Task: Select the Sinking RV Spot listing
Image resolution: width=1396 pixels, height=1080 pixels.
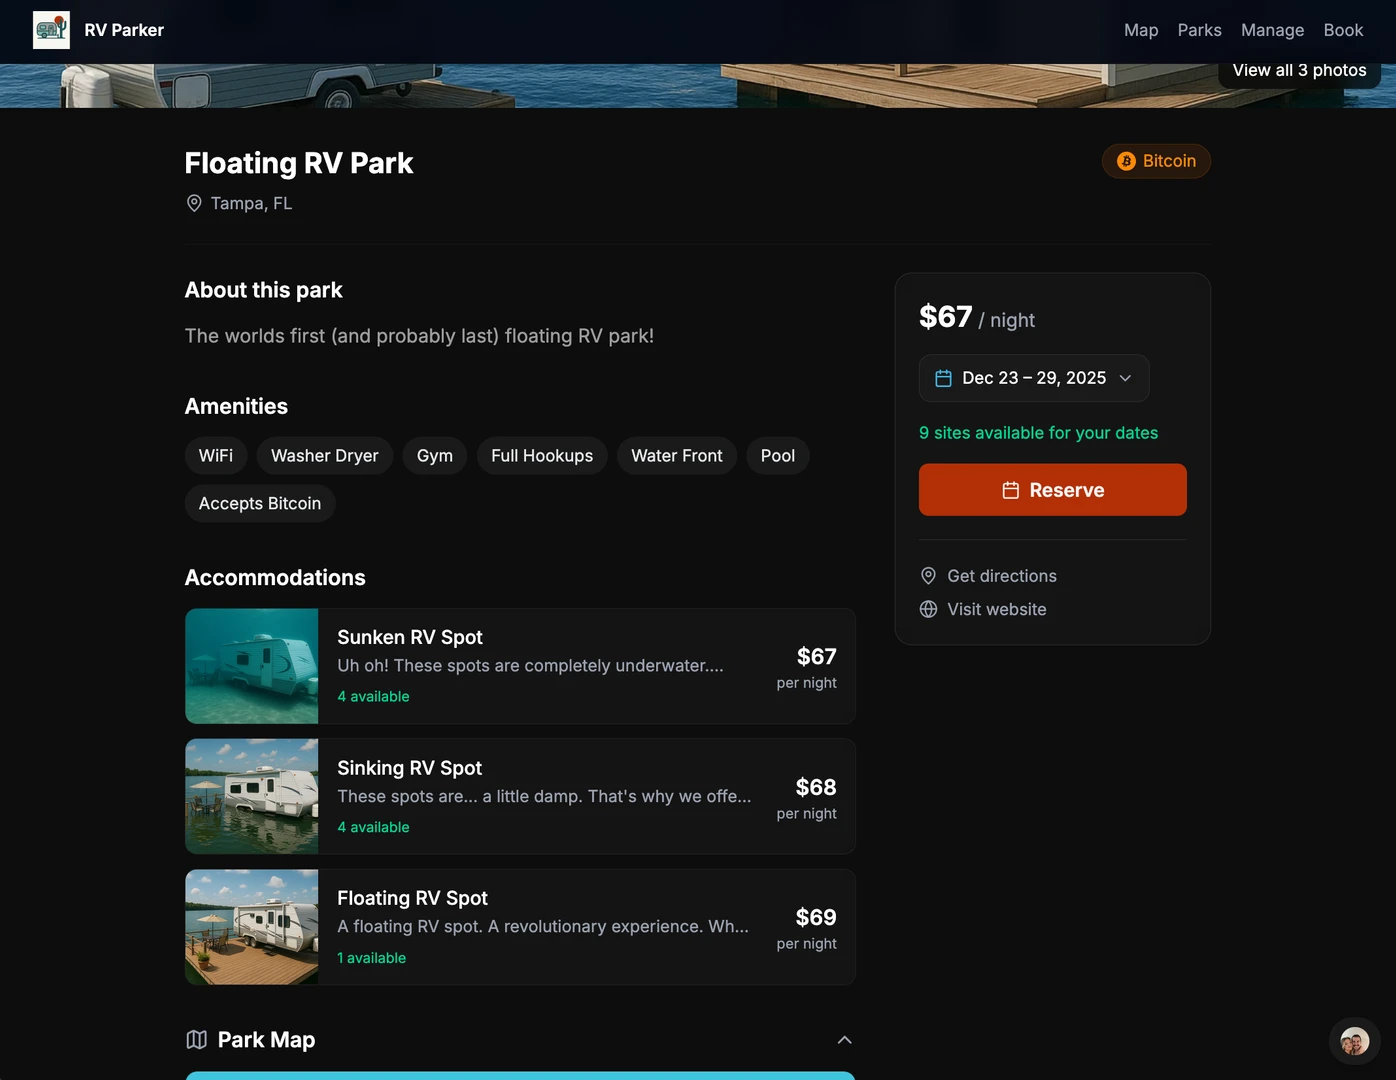Action: pos(544,796)
